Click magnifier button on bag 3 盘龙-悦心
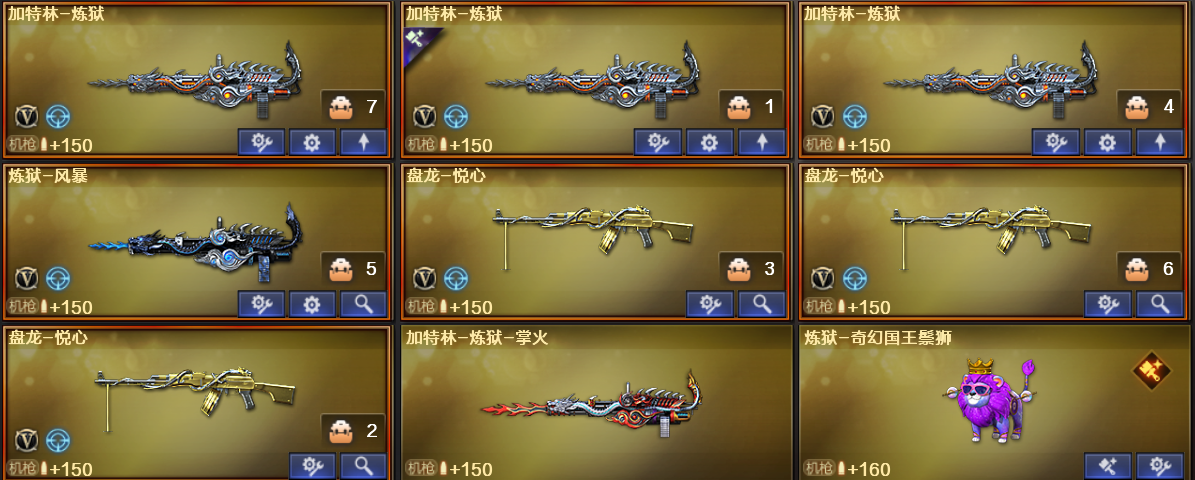The image size is (1195, 480). point(761,304)
